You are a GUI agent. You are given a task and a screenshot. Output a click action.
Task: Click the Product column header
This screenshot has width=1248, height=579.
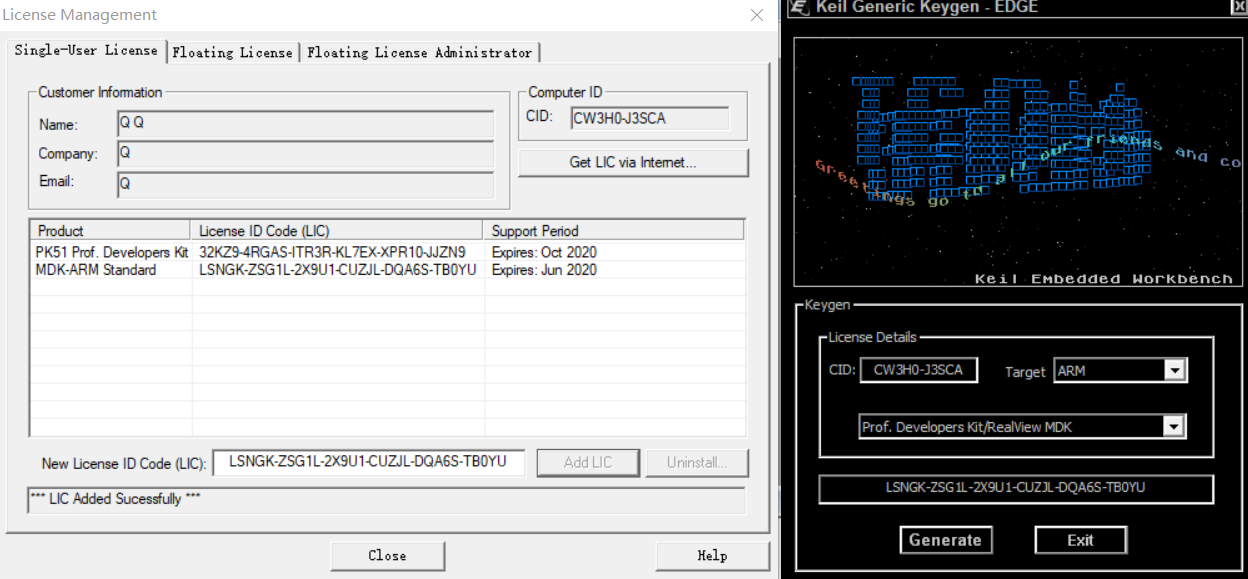point(111,230)
